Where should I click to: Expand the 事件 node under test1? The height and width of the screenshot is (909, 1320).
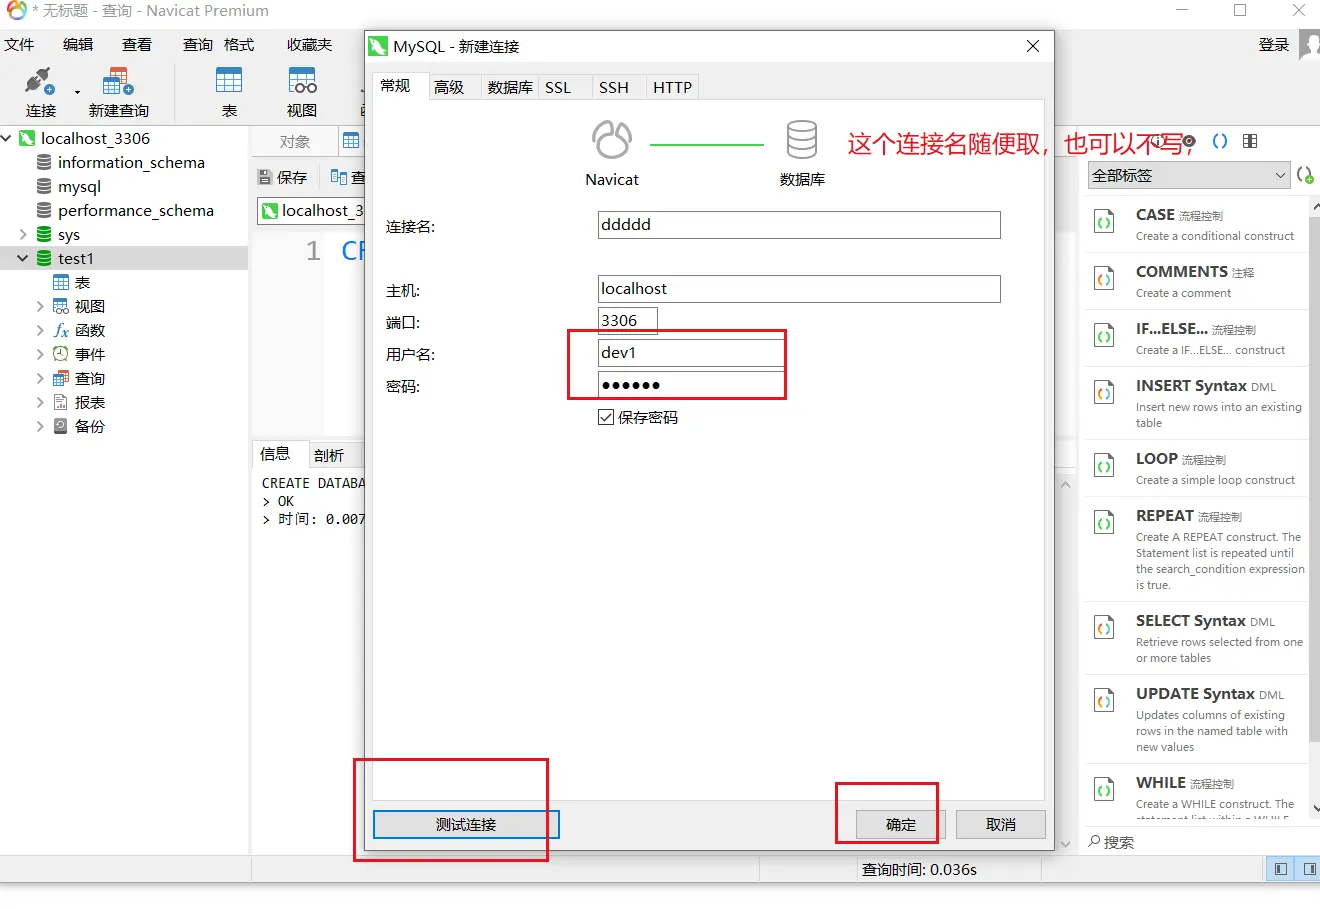(40, 354)
